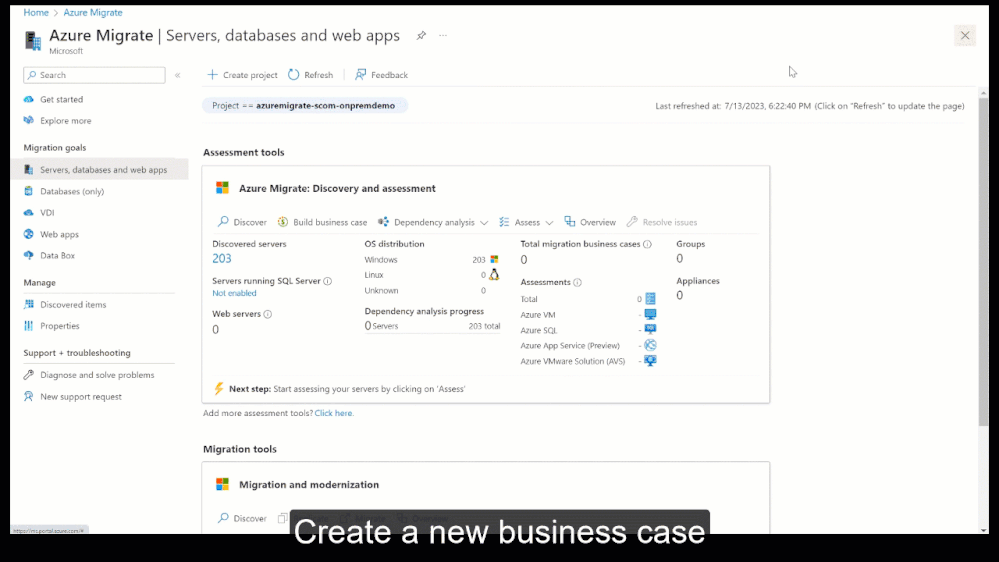Click the Appliances count value
Viewport: 999px width, 562px height.
pyautogui.click(x=680, y=296)
